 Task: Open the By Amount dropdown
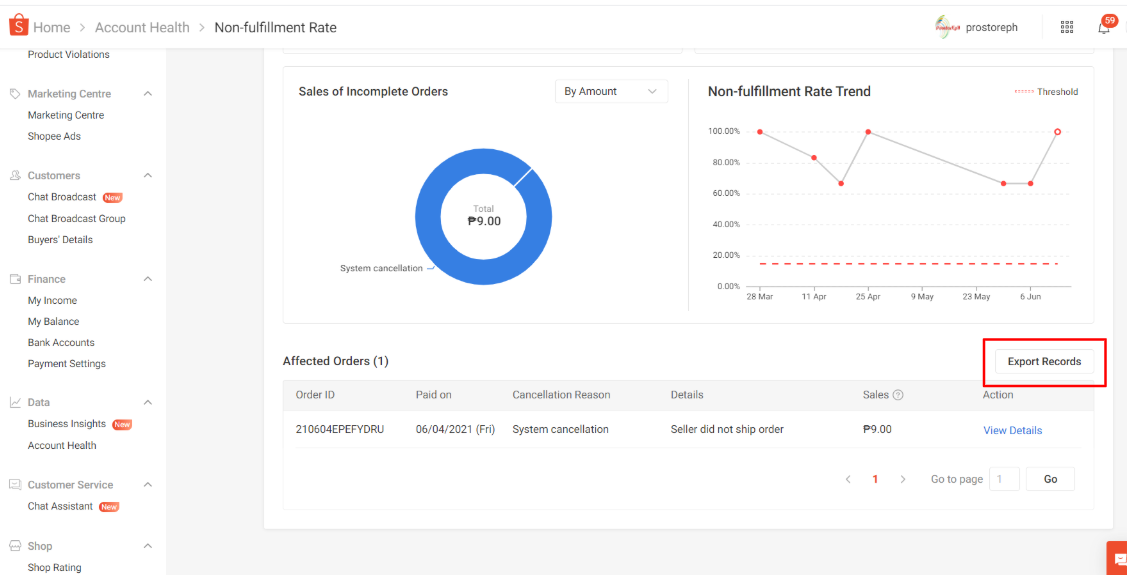click(611, 92)
